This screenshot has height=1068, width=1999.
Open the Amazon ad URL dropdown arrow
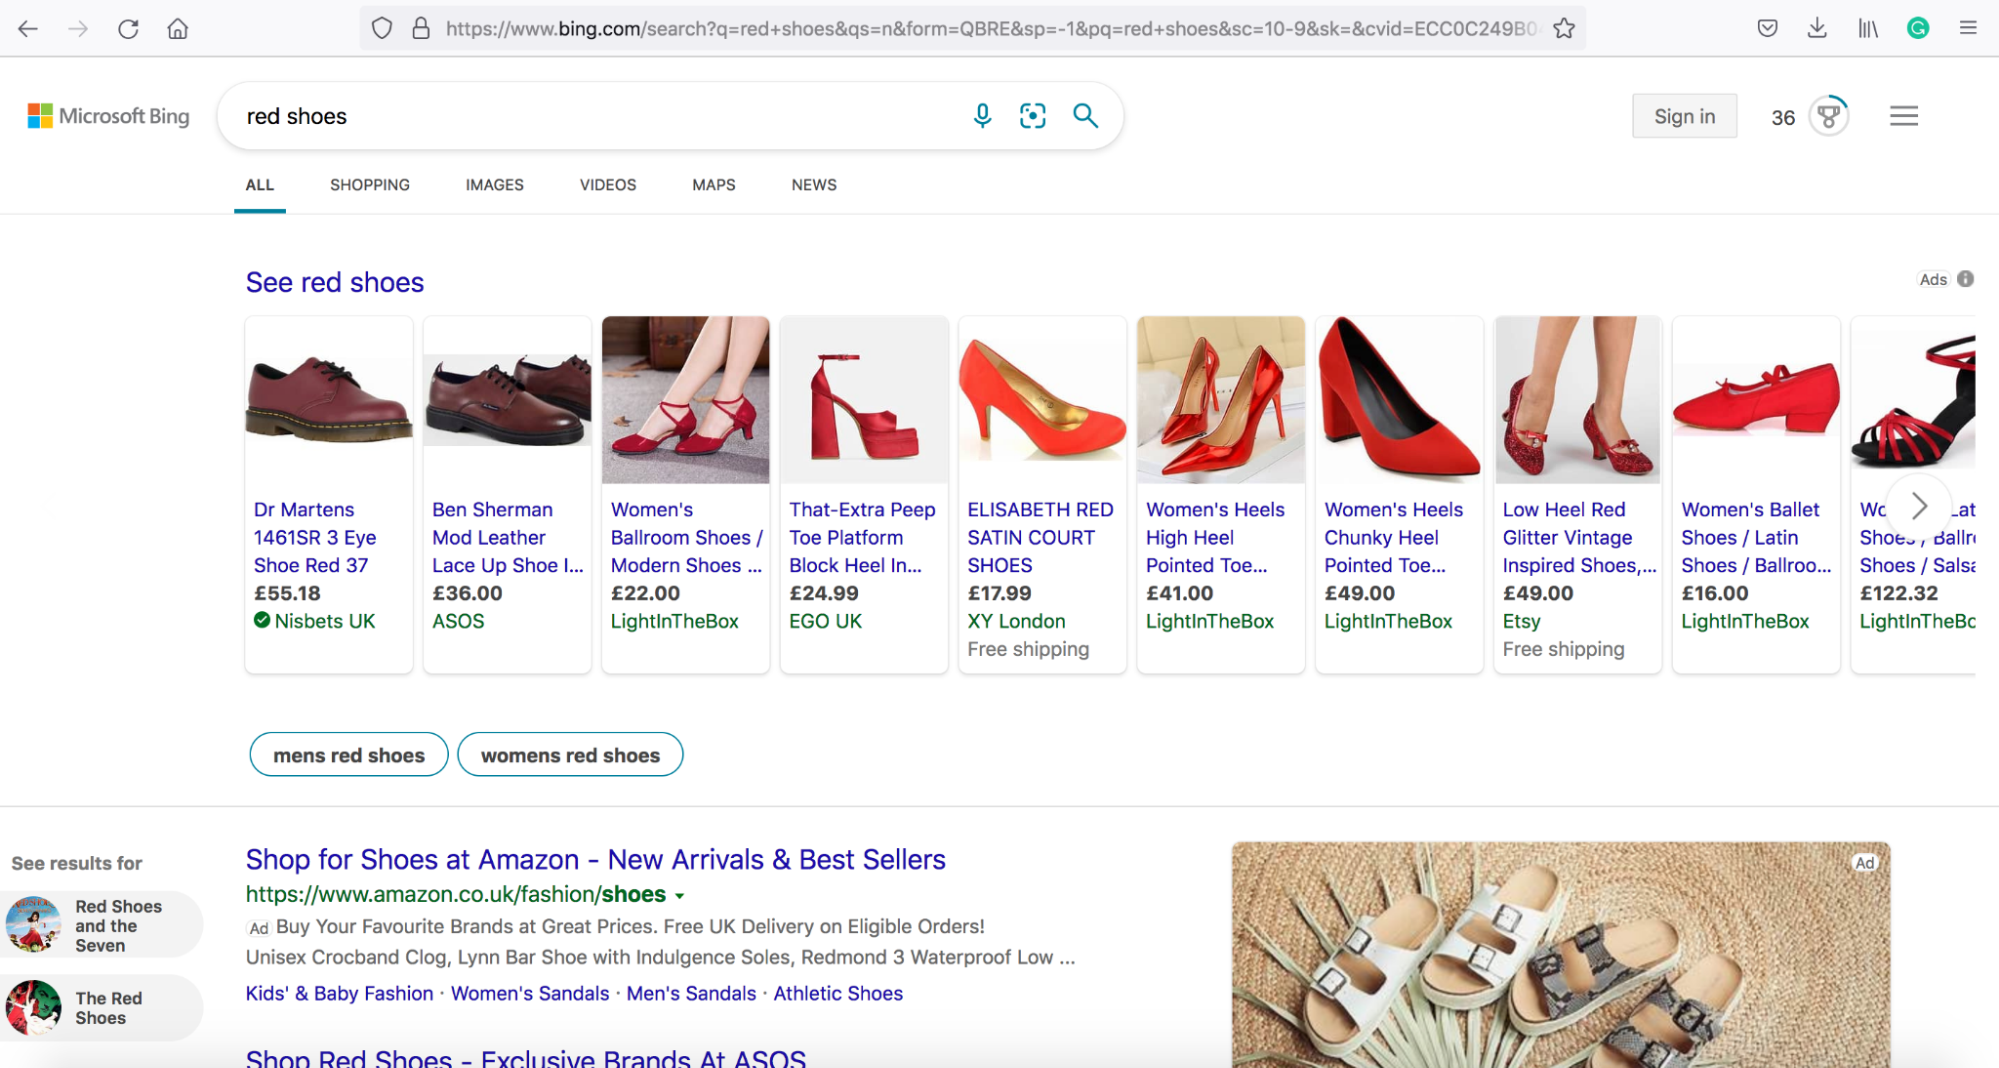tap(680, 896)
